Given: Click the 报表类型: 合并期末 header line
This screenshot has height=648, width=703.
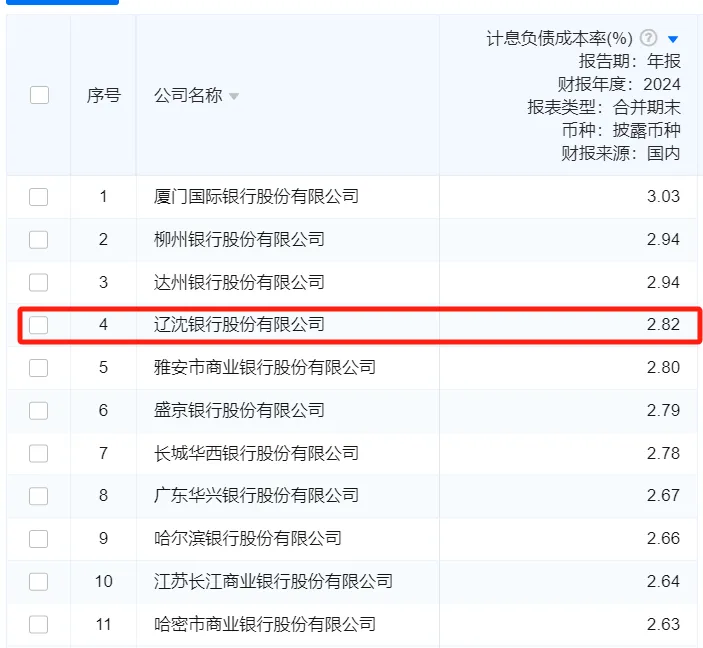Looking at the screenshot, I should tap(604, 107).
